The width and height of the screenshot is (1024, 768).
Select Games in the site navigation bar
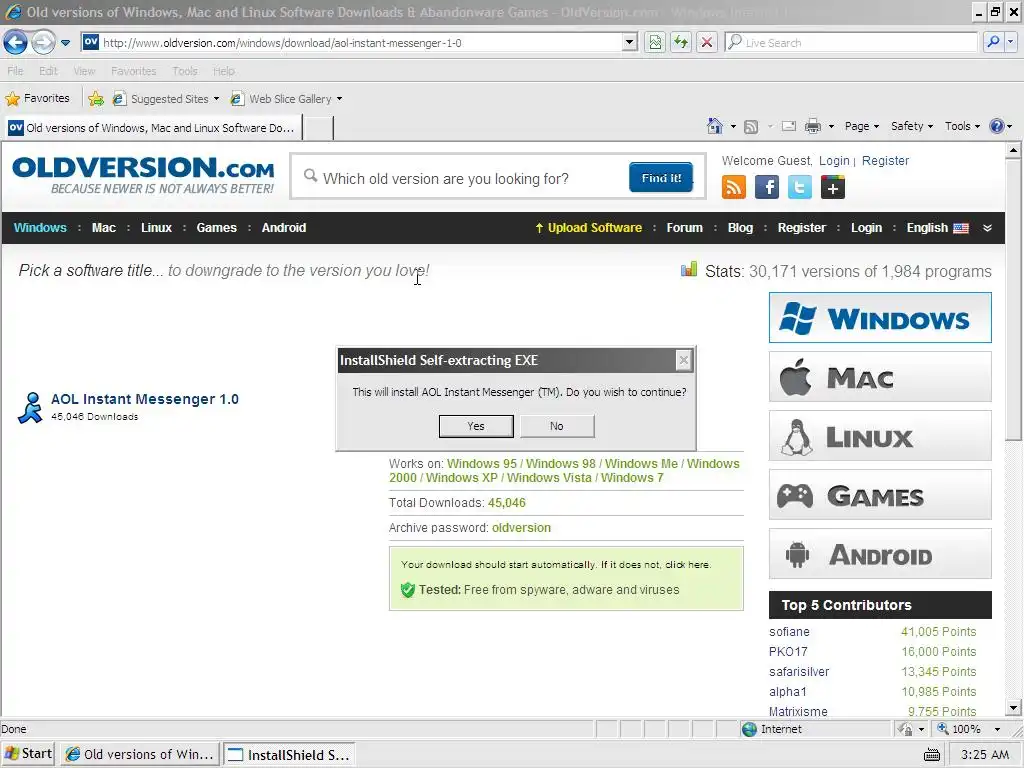click(x=216, y=228)
